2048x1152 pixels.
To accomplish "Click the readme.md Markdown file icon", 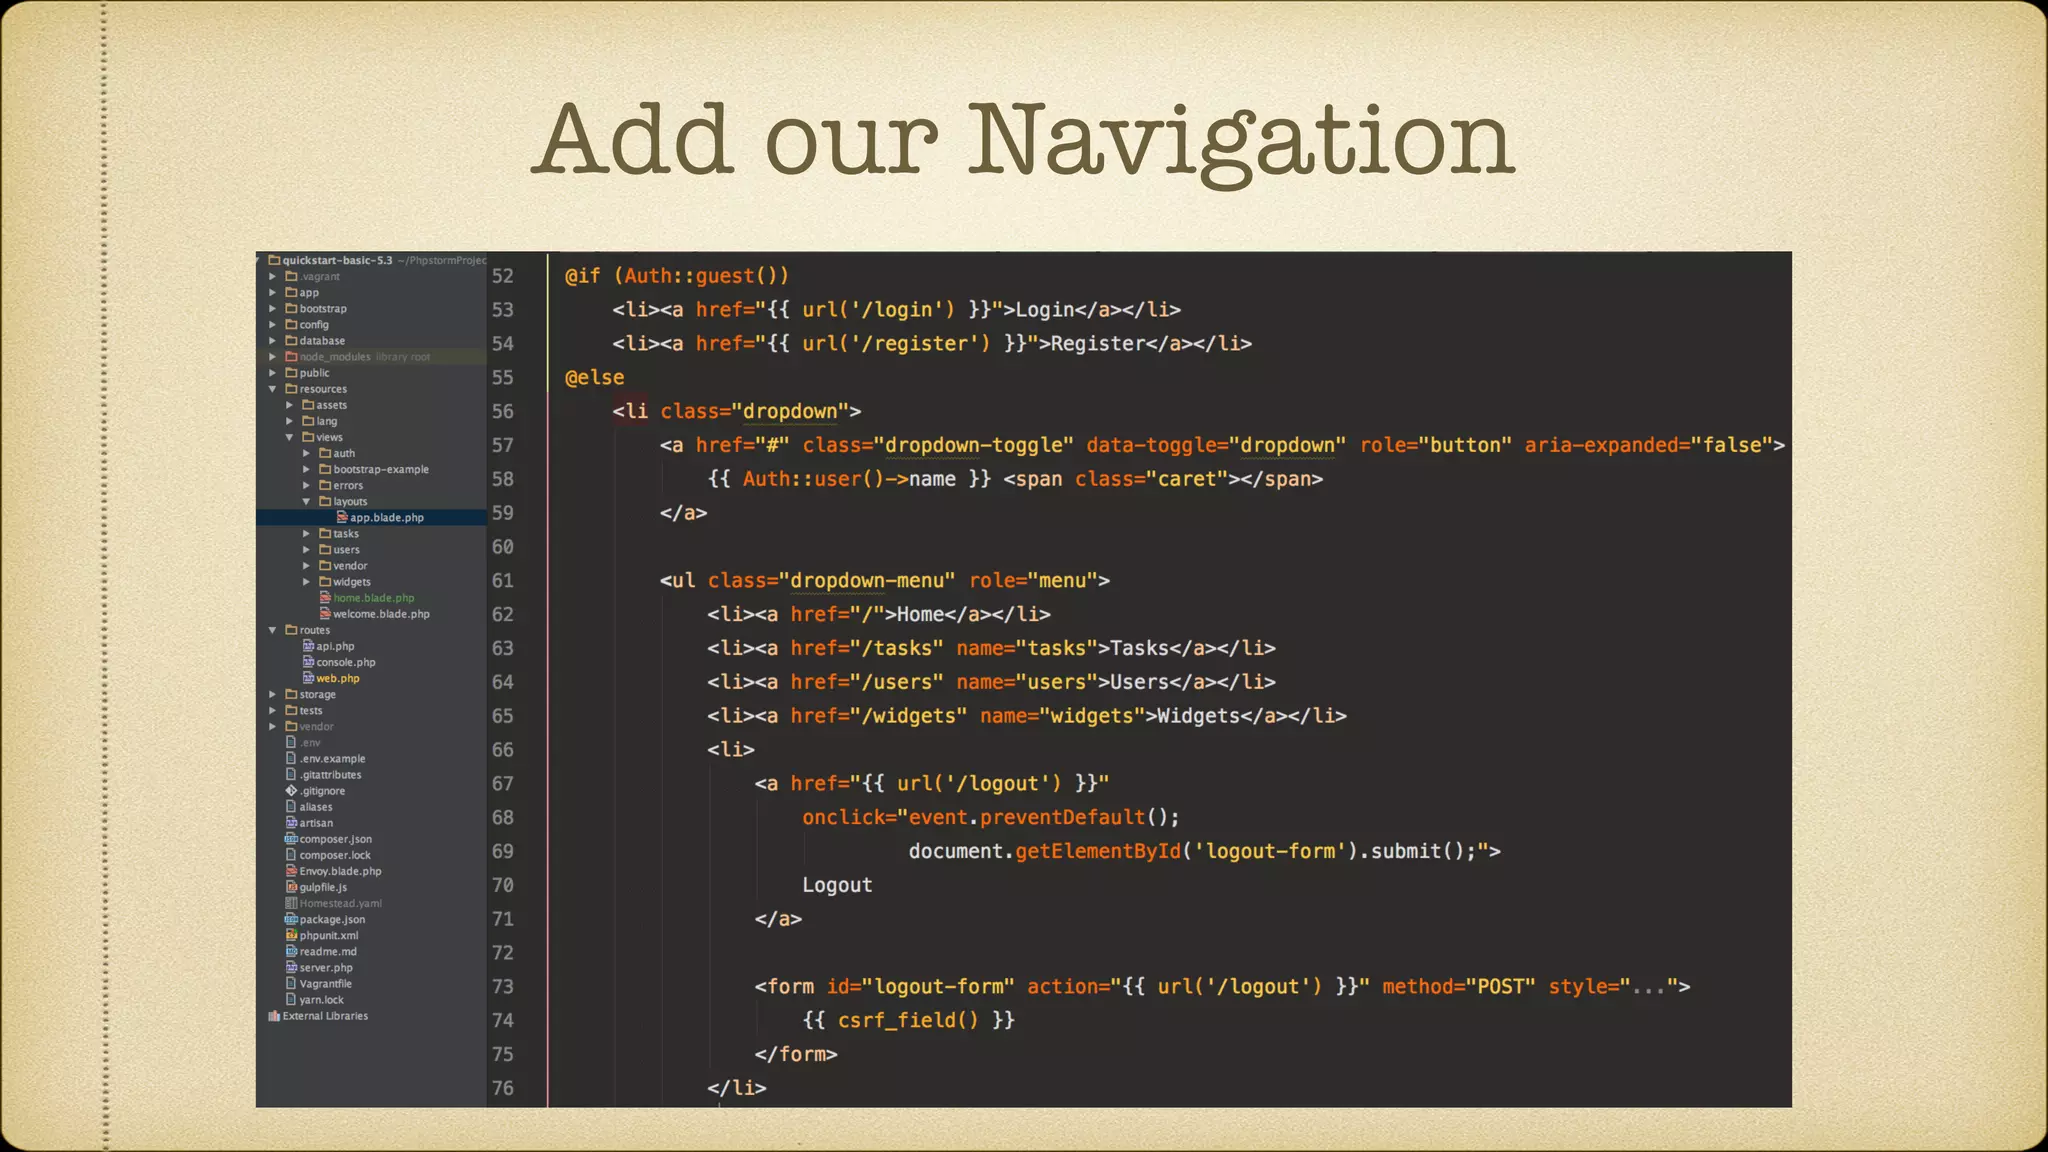I will pyautogui.click(x=291, y=950).
